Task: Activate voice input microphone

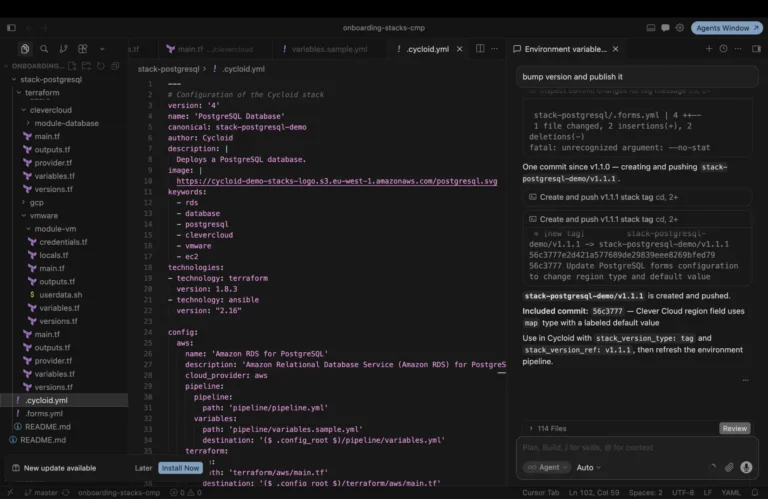Action: pyautogui.click(x=746, y=468)
